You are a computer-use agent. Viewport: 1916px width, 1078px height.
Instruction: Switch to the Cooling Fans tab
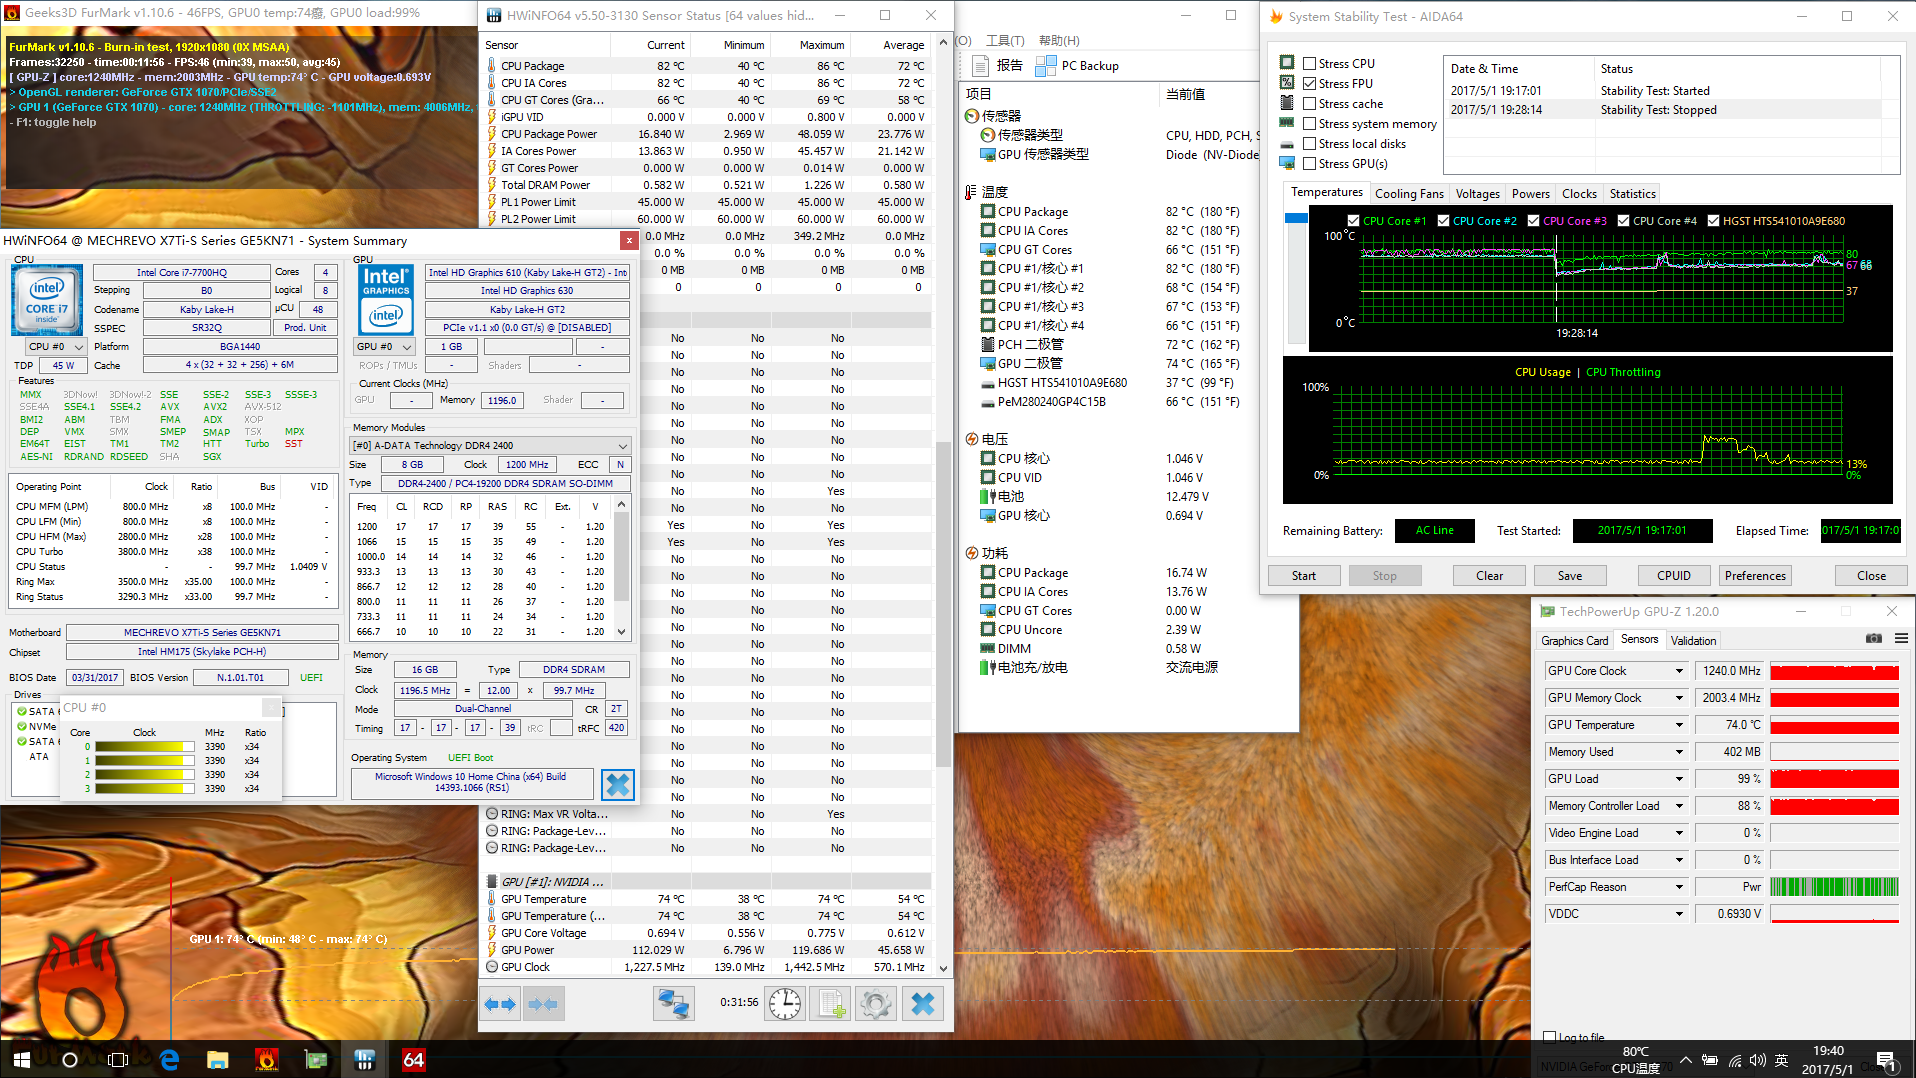click(x=1409, y=194)
